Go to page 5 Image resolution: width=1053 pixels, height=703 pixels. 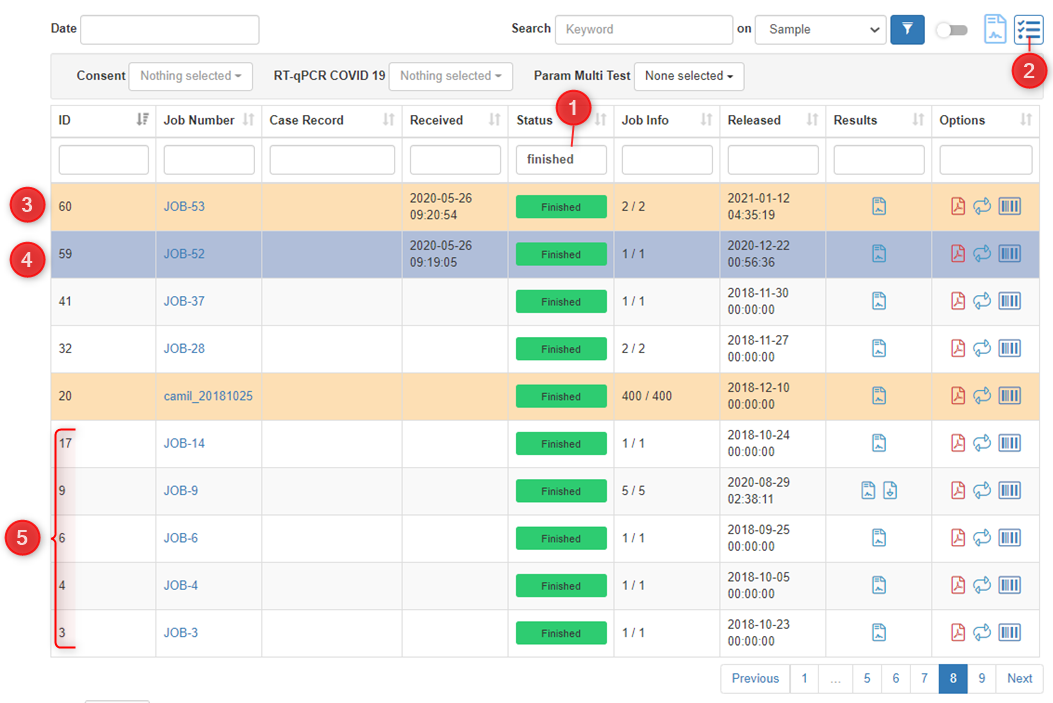click(x=867, y=678)
